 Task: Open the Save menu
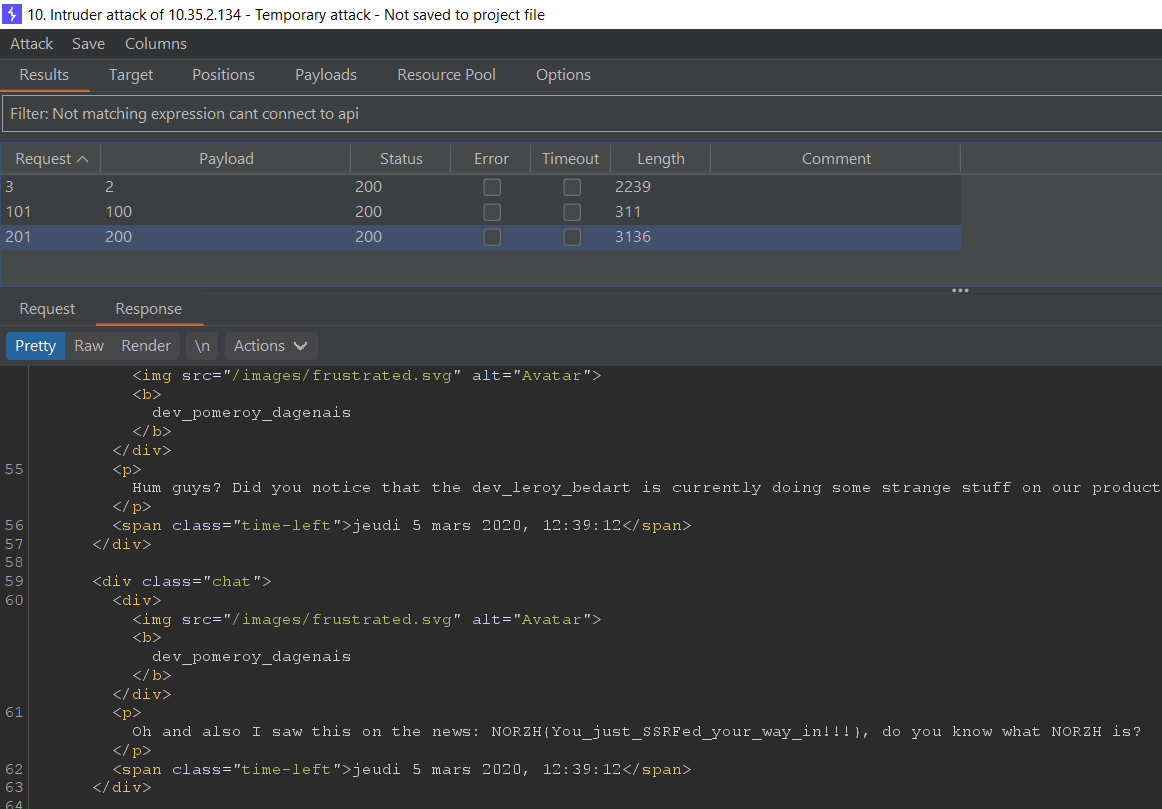[x=88, y=44]
